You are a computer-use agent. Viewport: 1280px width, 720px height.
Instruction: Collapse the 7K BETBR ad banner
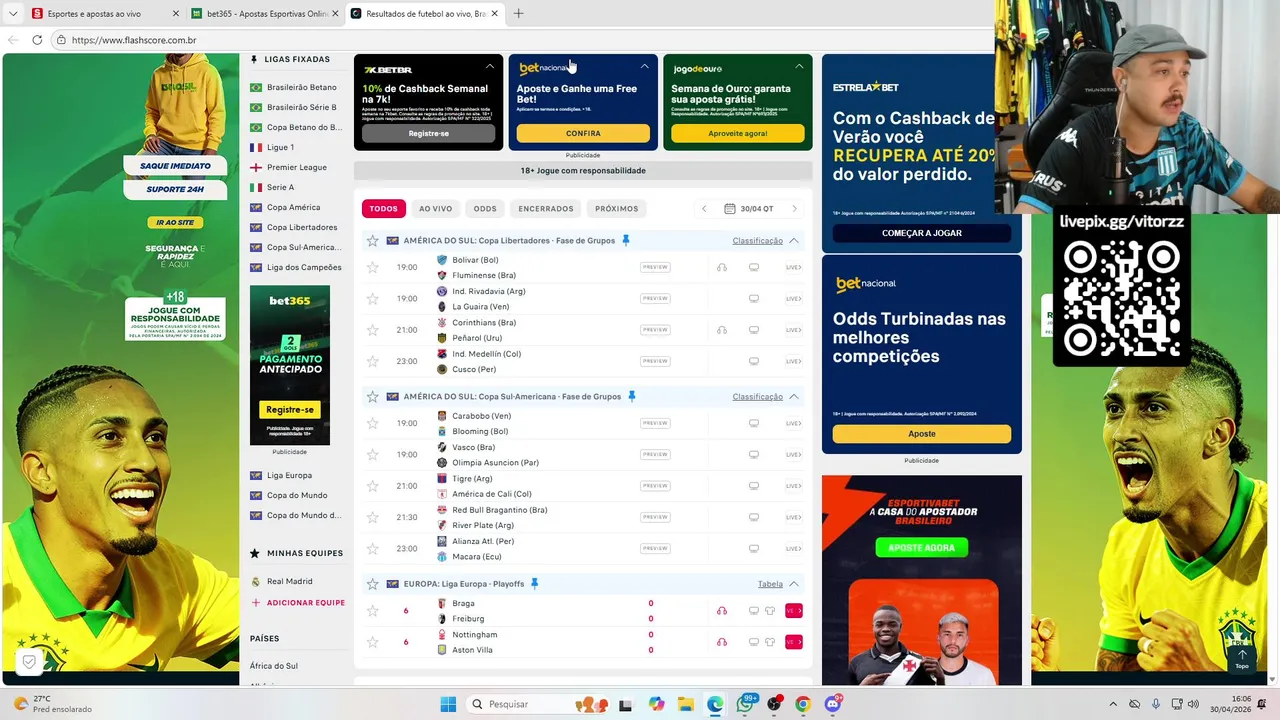click(490, 66)
